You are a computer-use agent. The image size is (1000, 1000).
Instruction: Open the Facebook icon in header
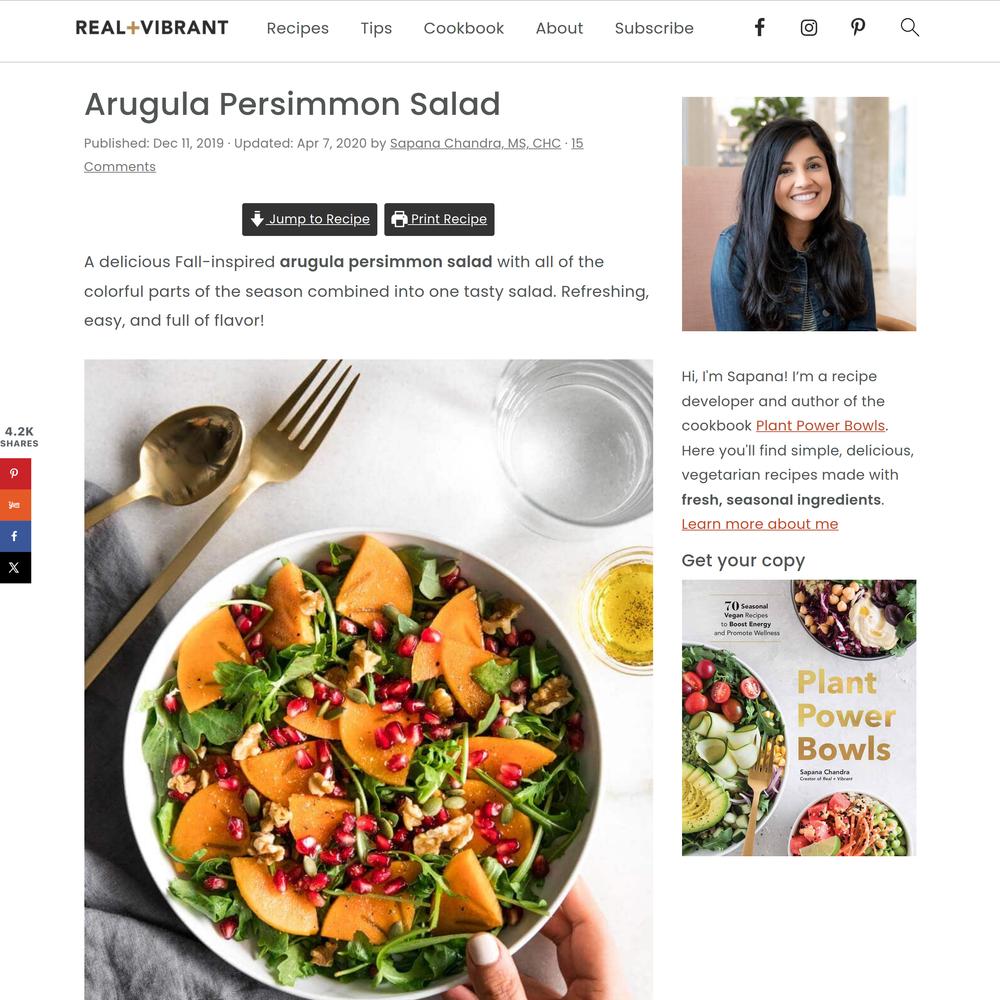click(760, 27)
